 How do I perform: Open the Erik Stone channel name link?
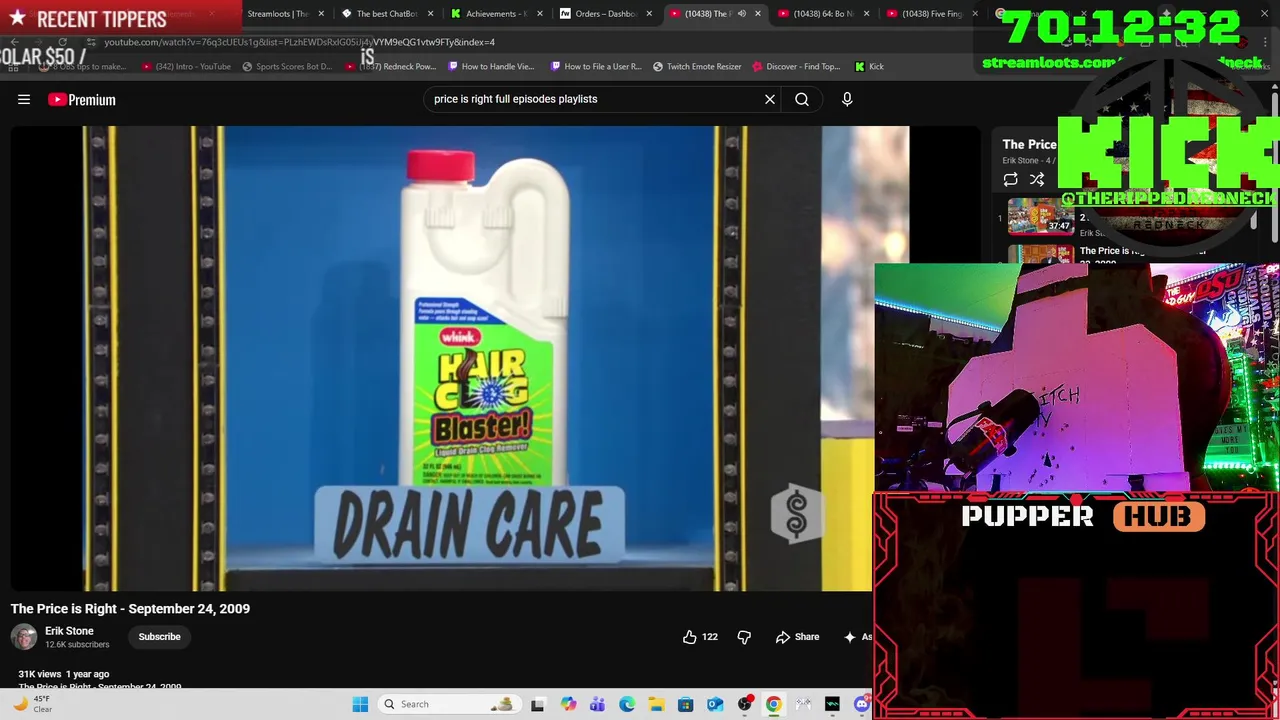69,631
